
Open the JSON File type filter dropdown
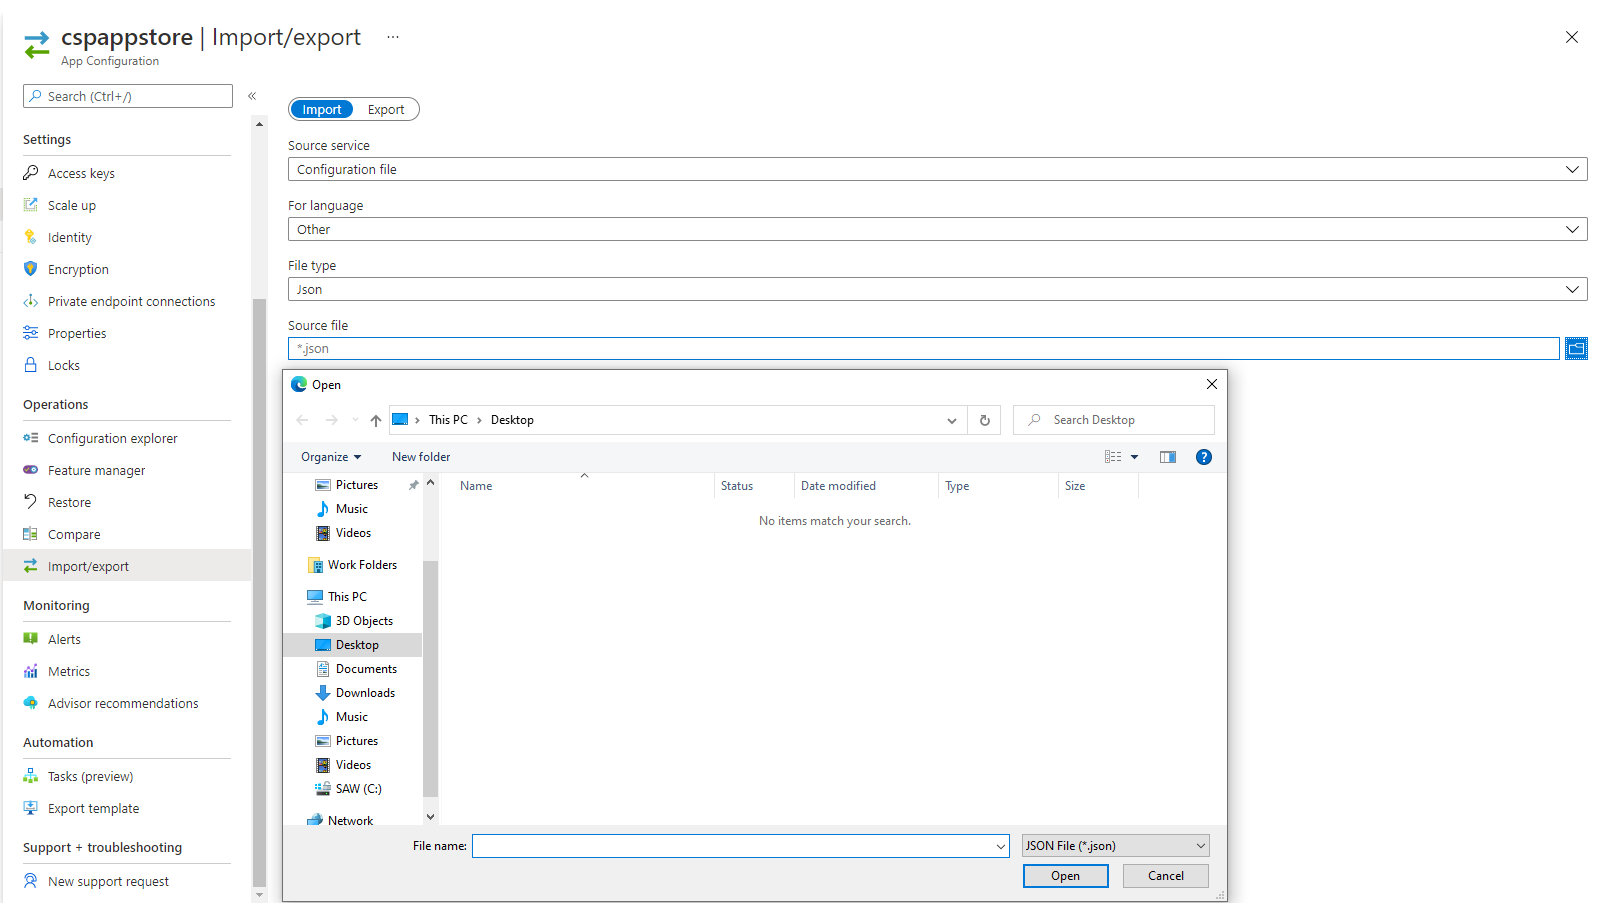1115,846
